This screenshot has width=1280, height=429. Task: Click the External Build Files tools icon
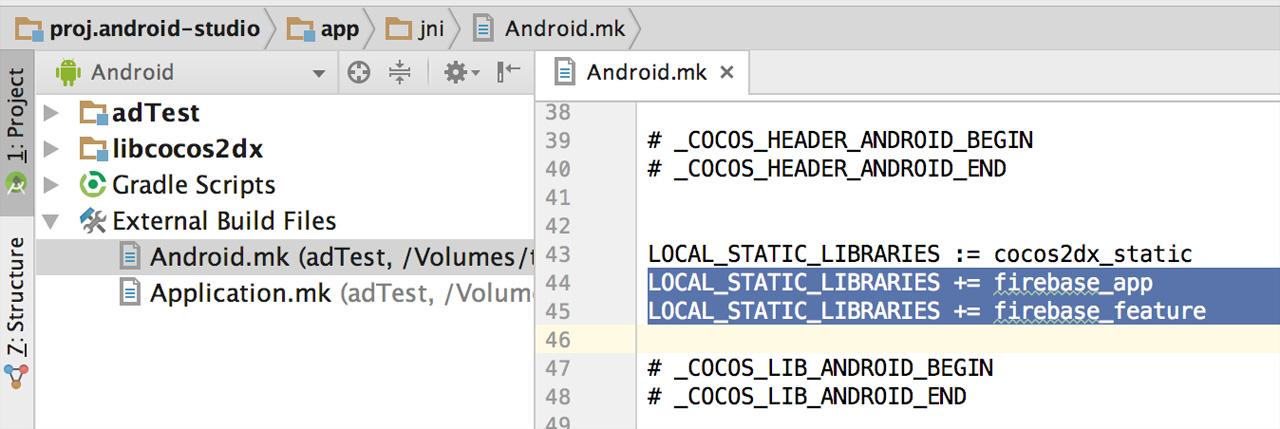[x=93, y=221]
